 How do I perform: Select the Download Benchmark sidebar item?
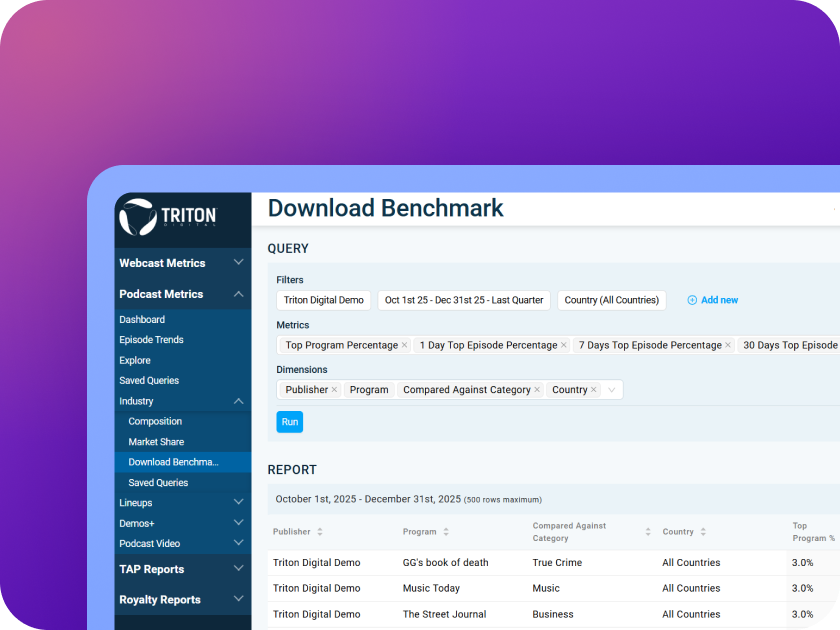coord(183,462)
